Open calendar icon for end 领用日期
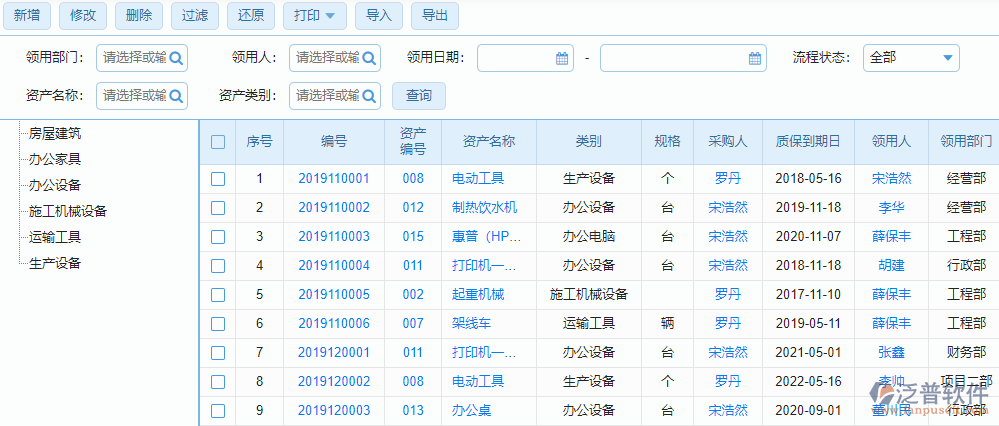Viewport: 999px width, 426px height. pyautogui.click(x=755, y=58)
